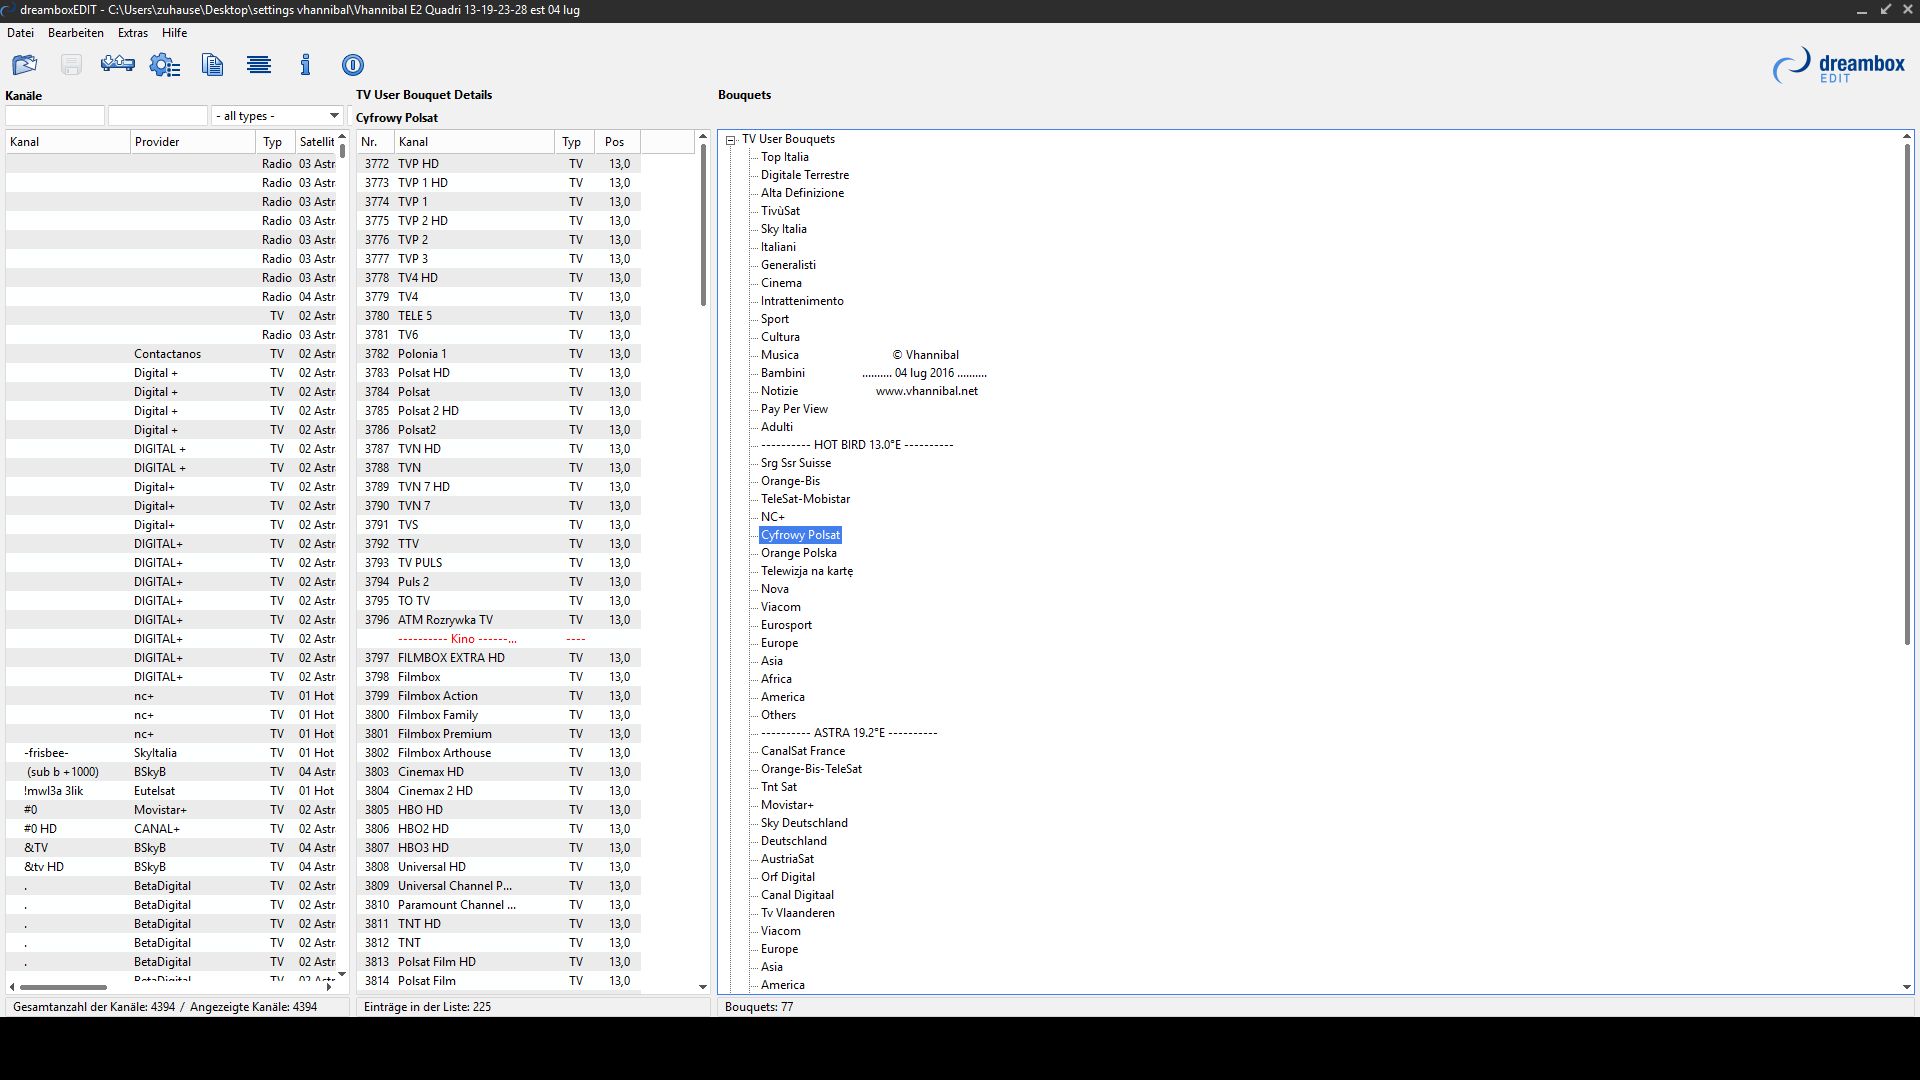This screenshot has height=1080, width=1920.
Task: Open the Bearbeiten menu
Action: tap(76, 33)
